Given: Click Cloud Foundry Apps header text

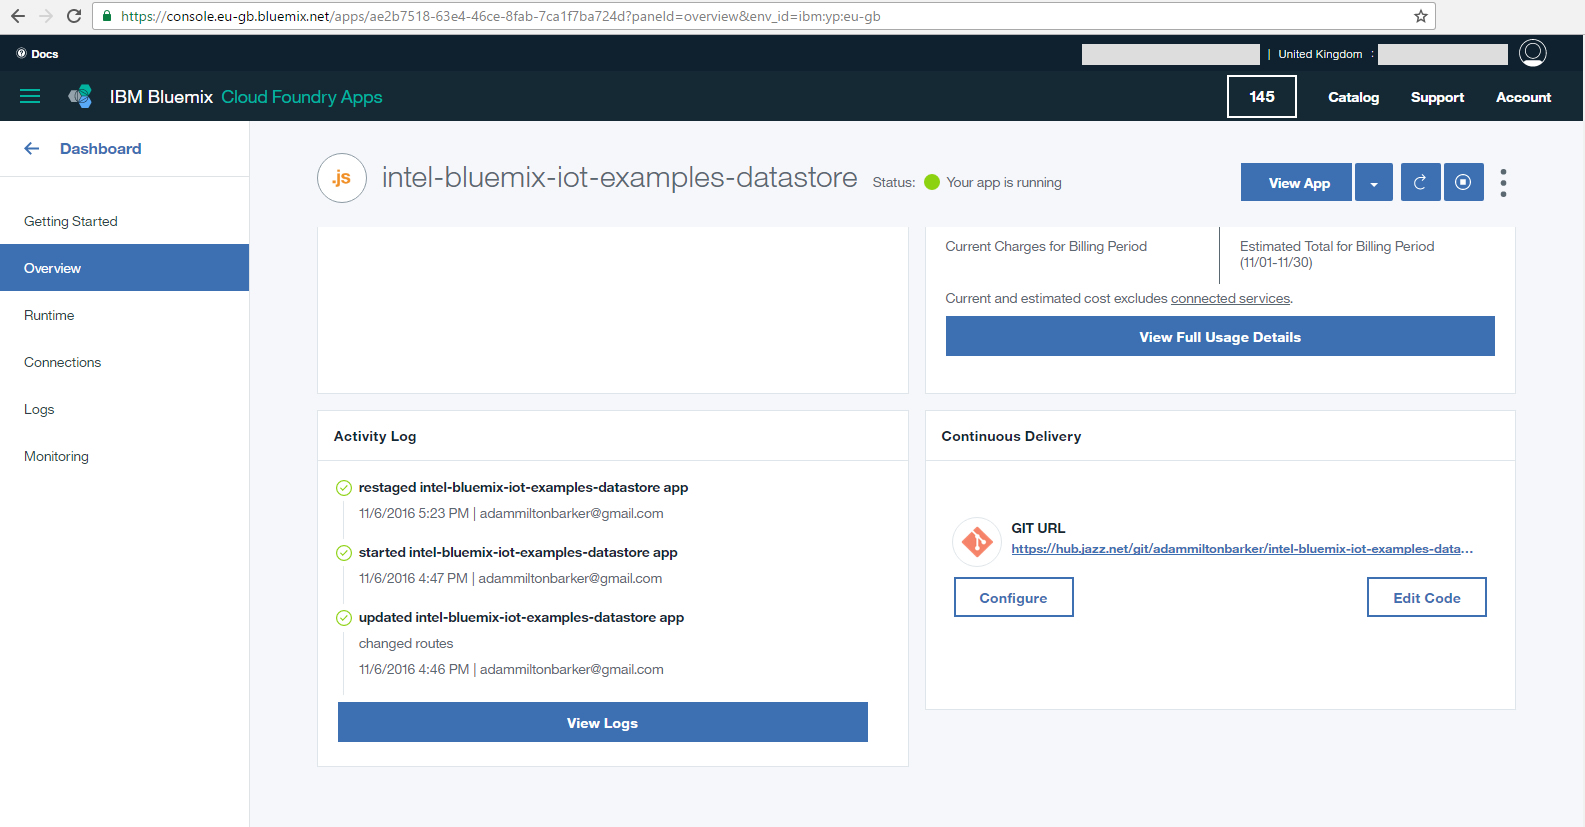Looking at the screenshot, I should 301,97.
